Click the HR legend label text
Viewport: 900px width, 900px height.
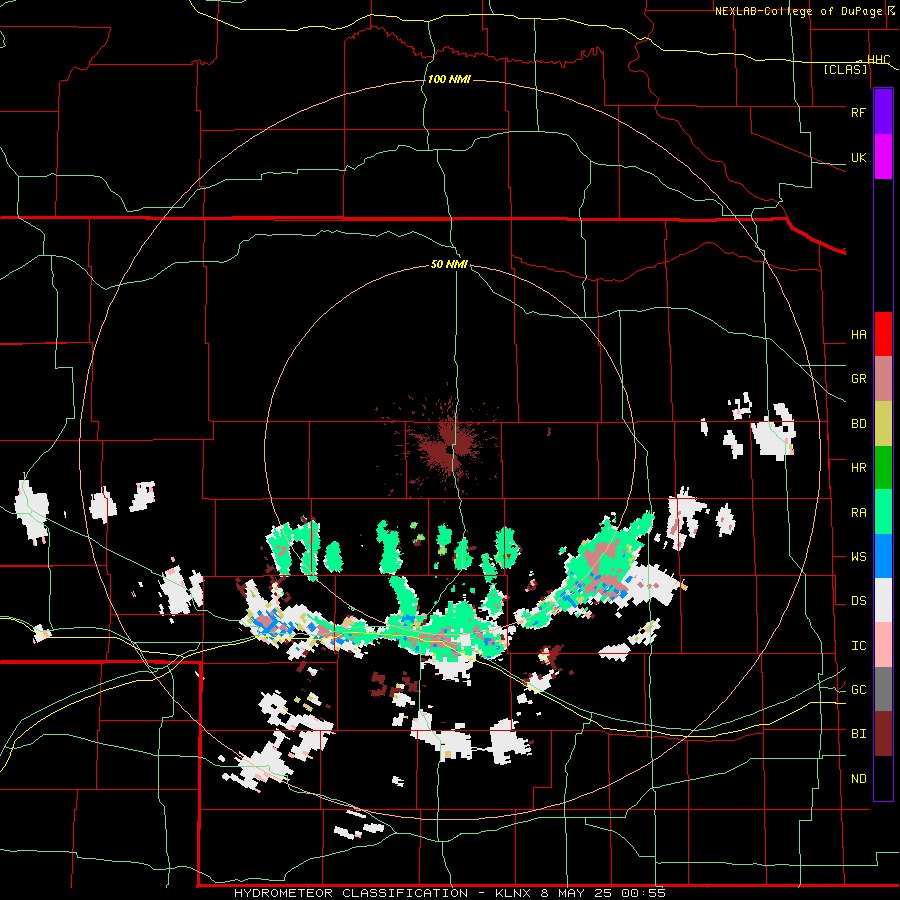tap(858, 468)
